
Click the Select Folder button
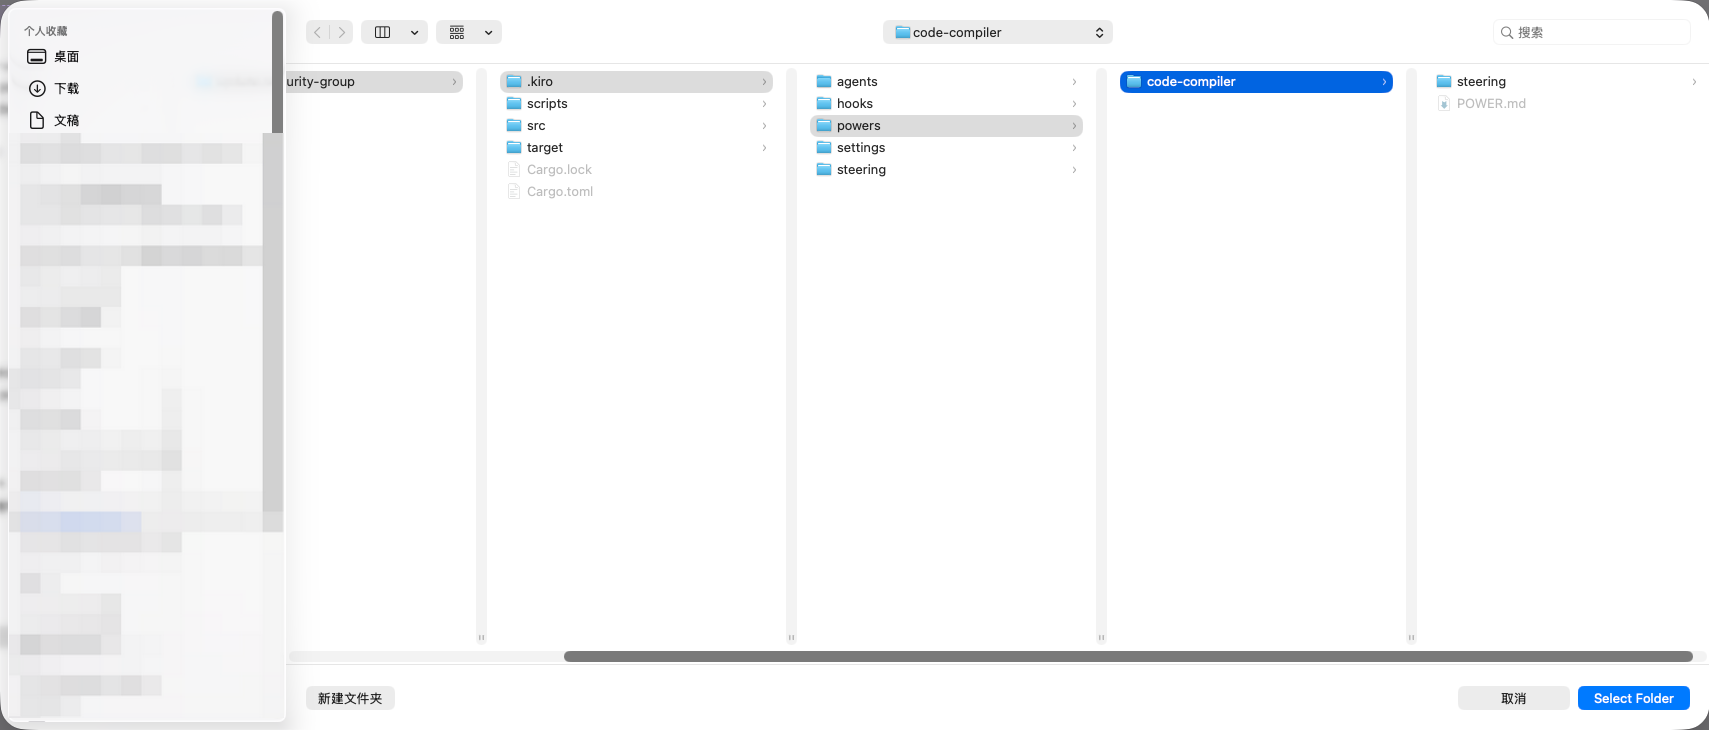(x=1633, y=698)
